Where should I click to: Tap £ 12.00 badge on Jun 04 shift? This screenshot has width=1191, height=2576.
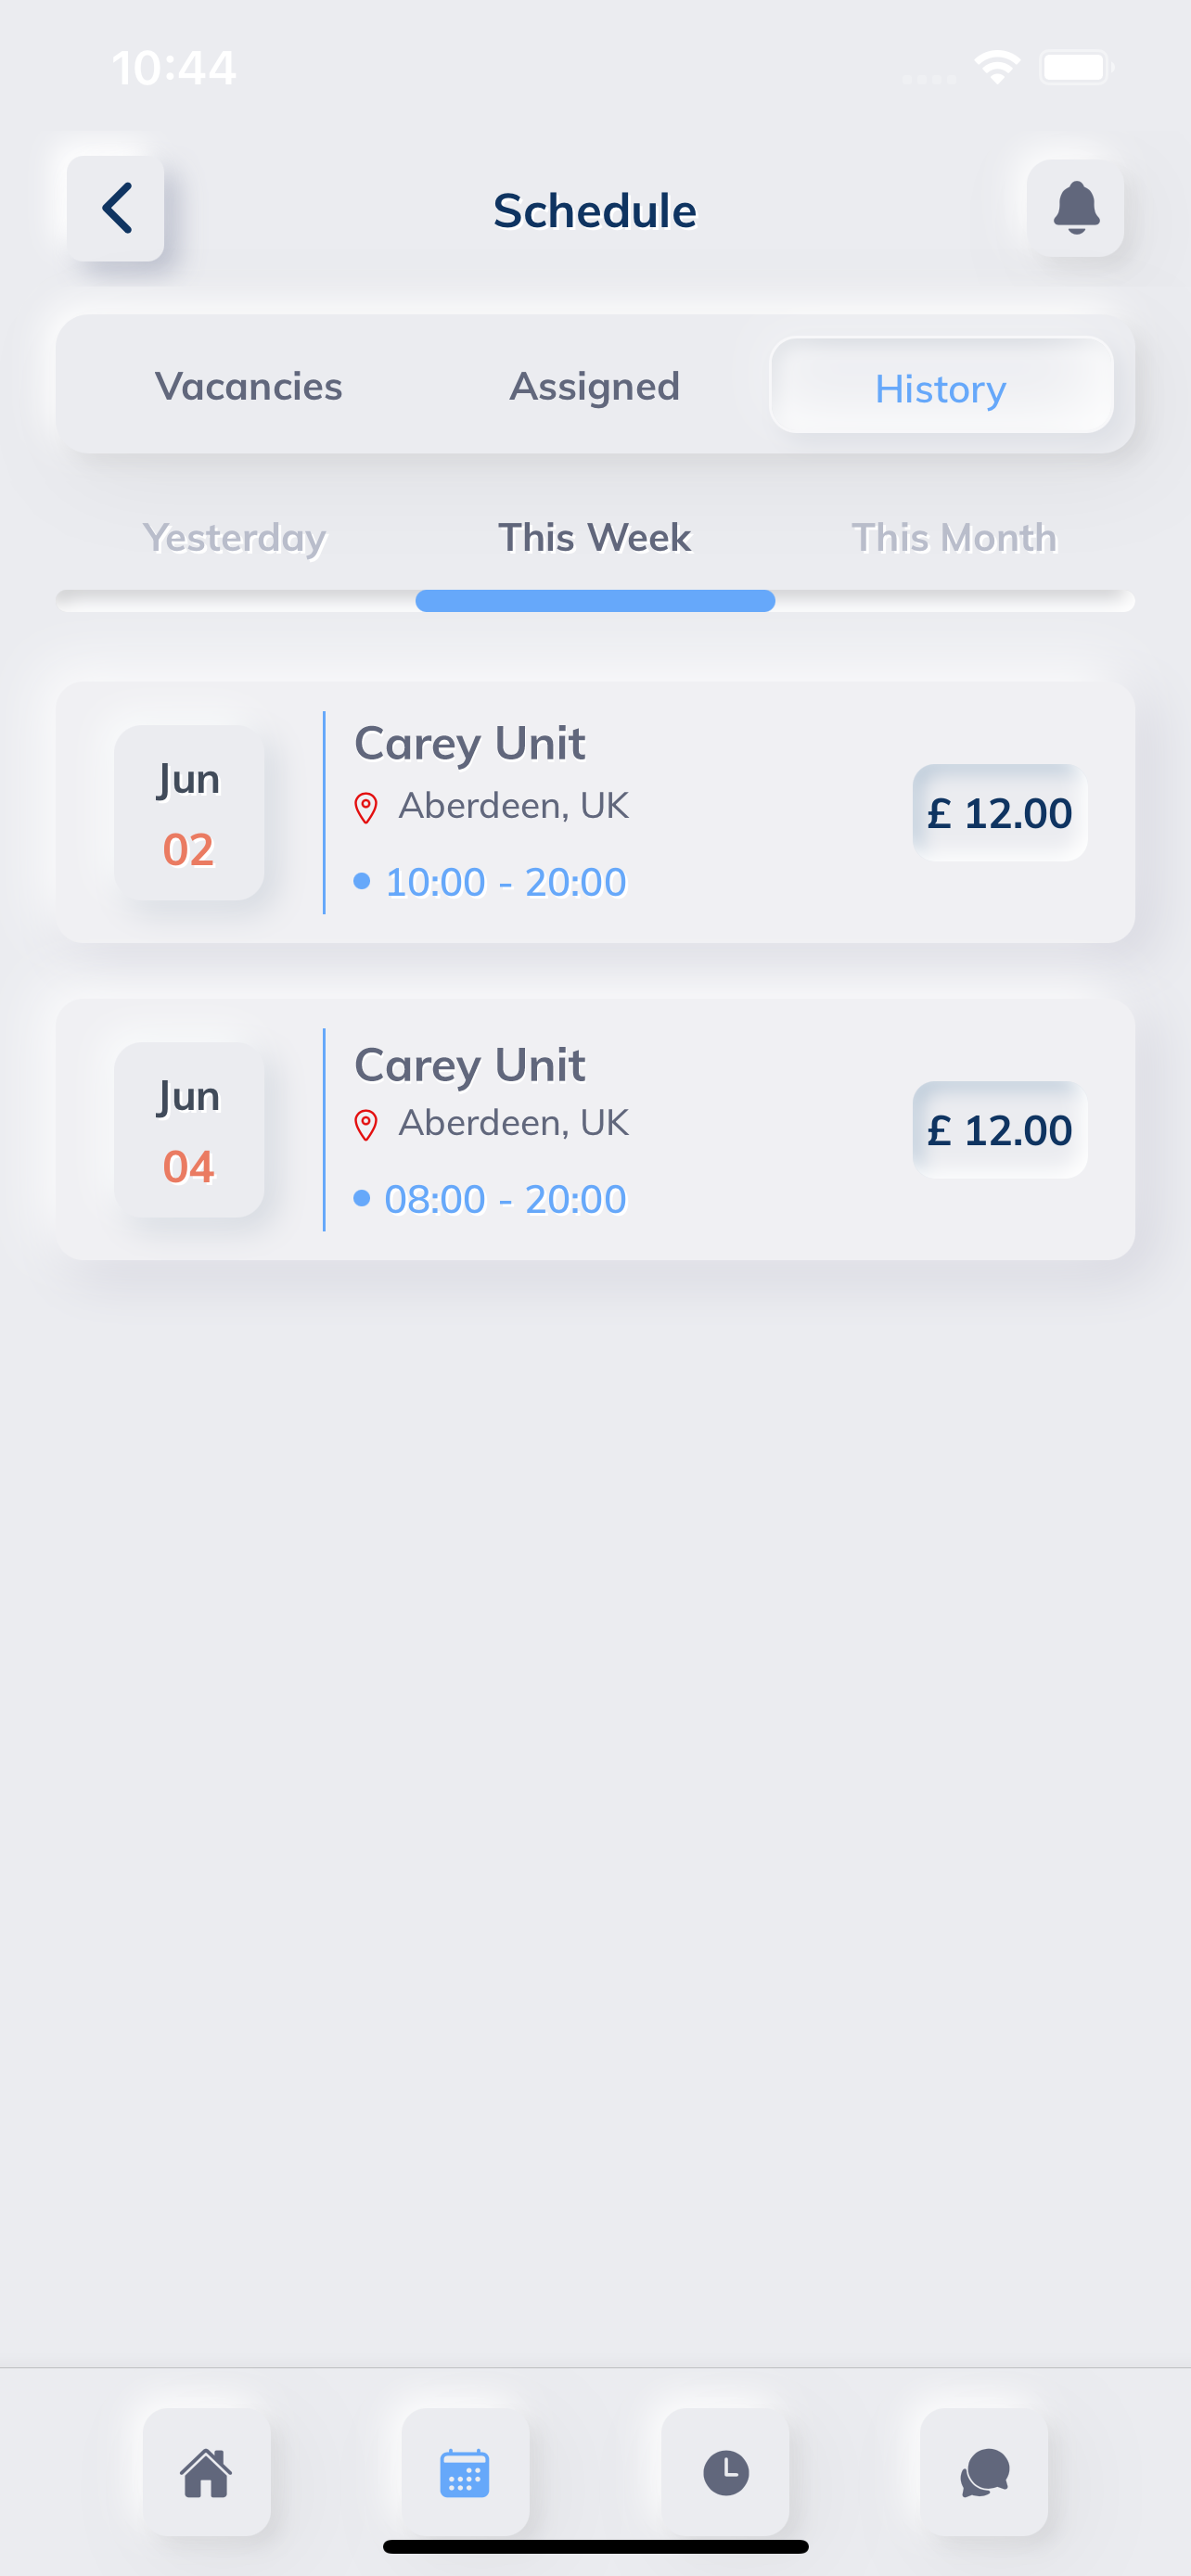click(x=999, y=1130)
